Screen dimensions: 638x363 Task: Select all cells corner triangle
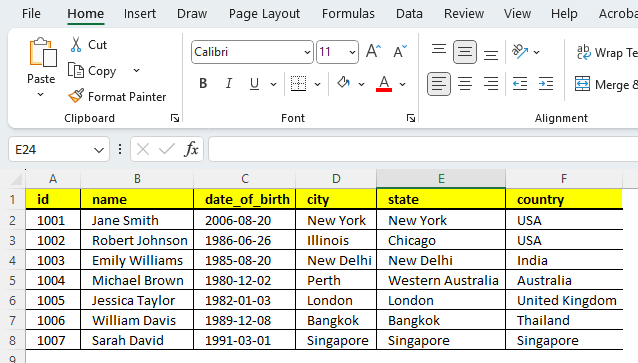click(x=16, y=179)
